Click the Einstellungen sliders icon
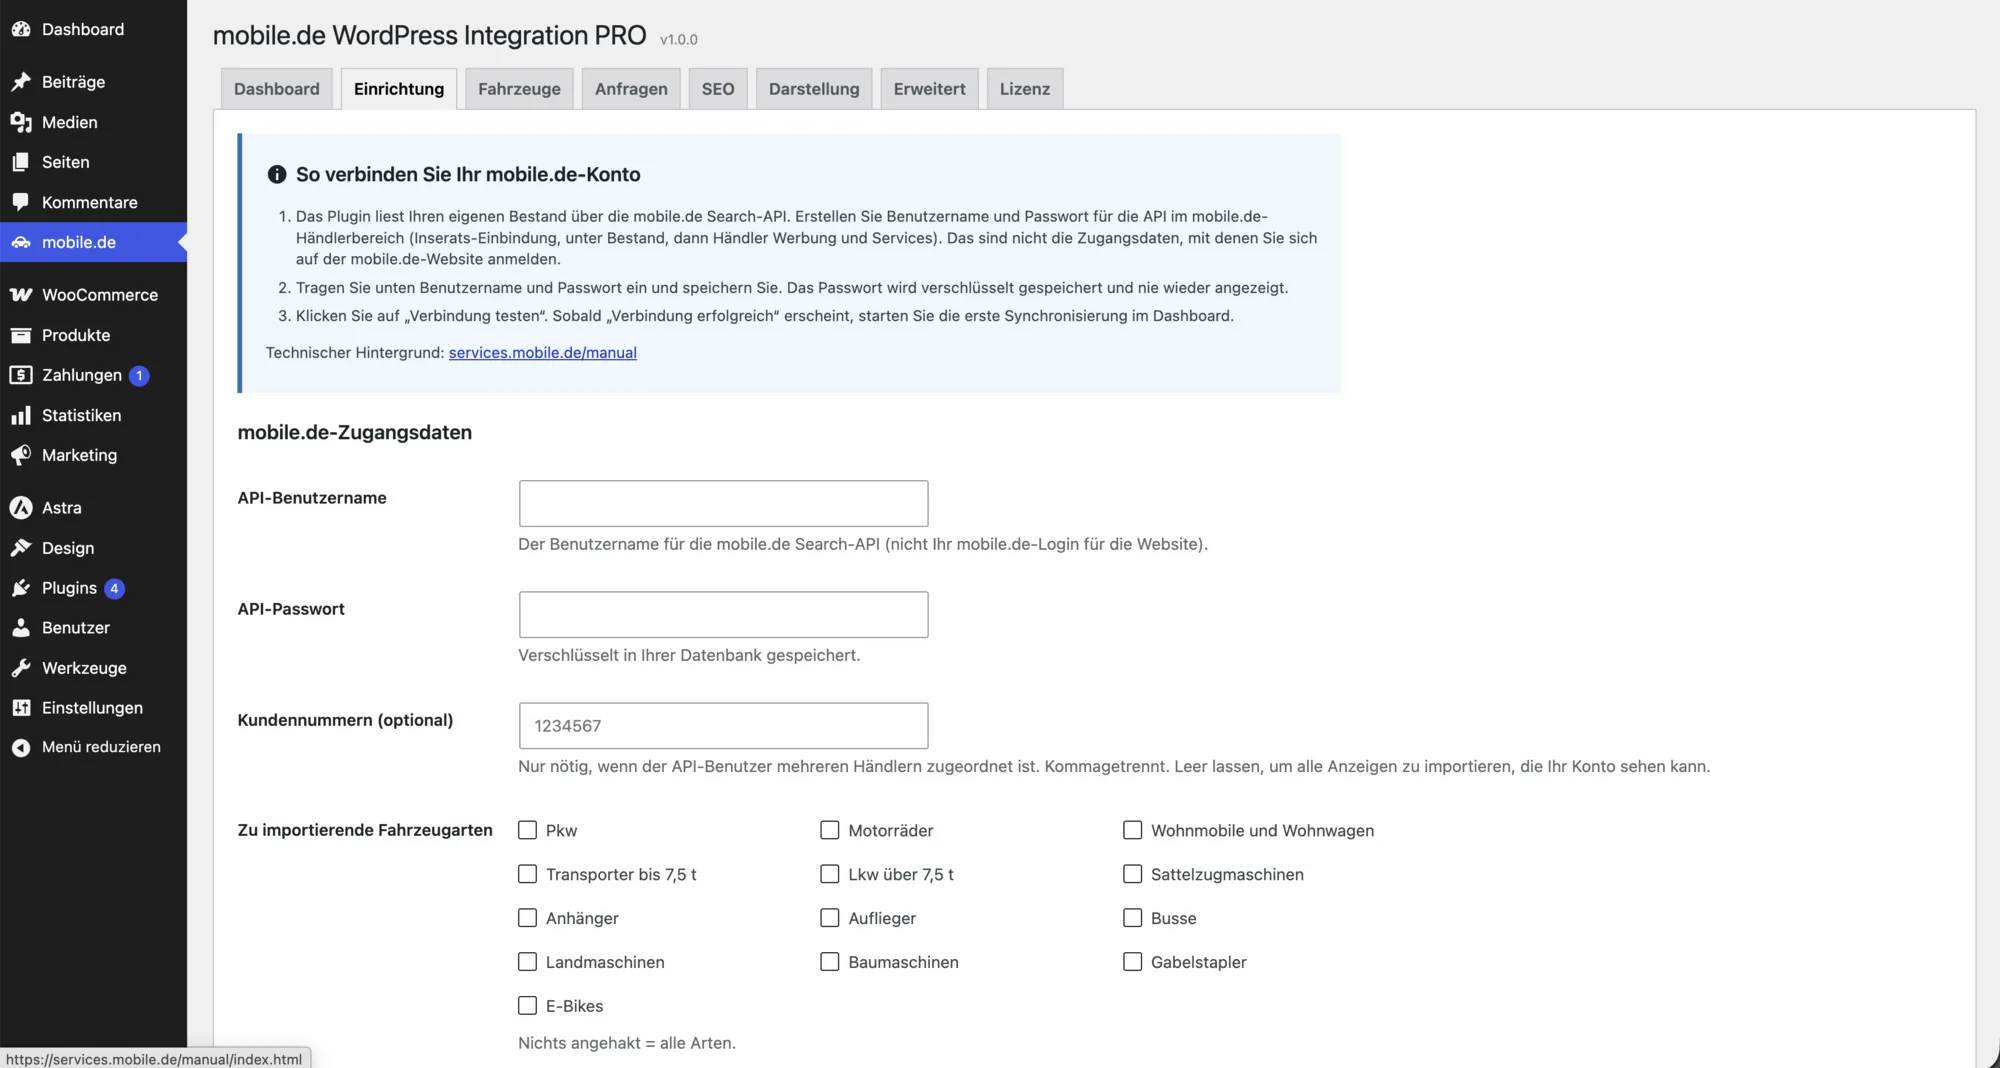This screenshot has height=1068, width=2000. pos(21,708)
